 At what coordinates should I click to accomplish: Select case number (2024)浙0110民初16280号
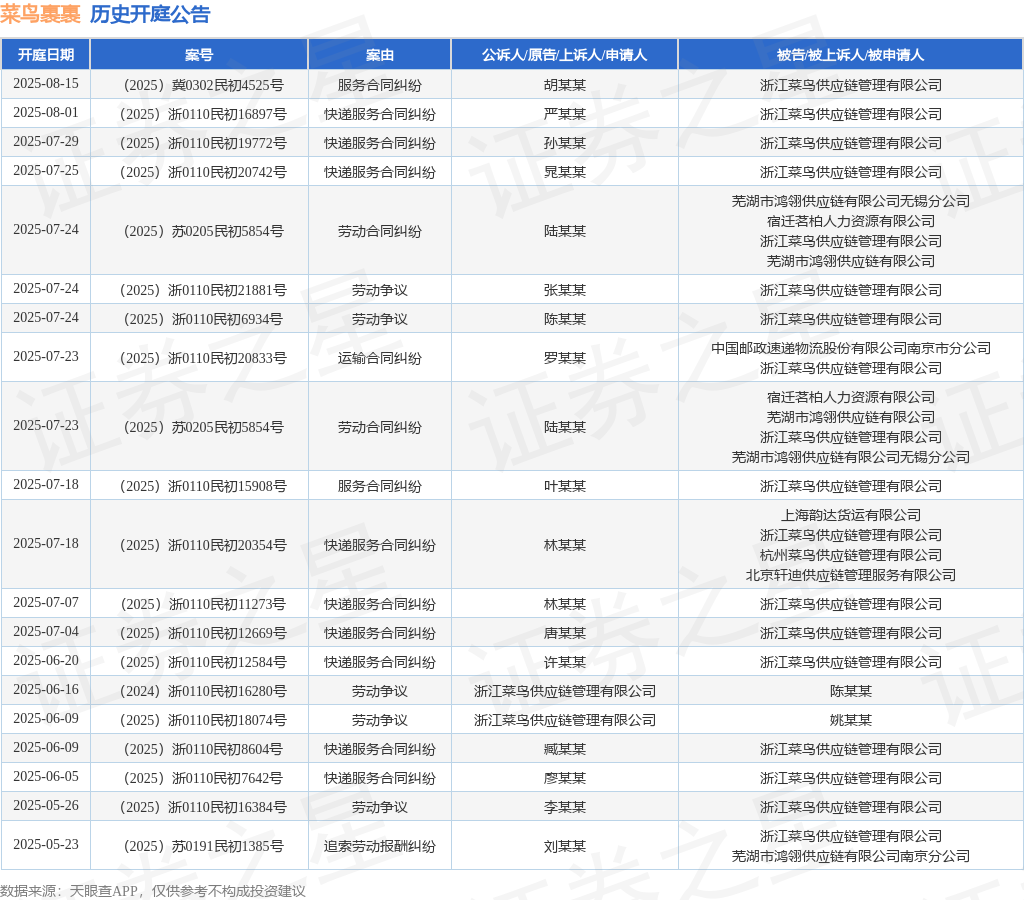(203, 691)
